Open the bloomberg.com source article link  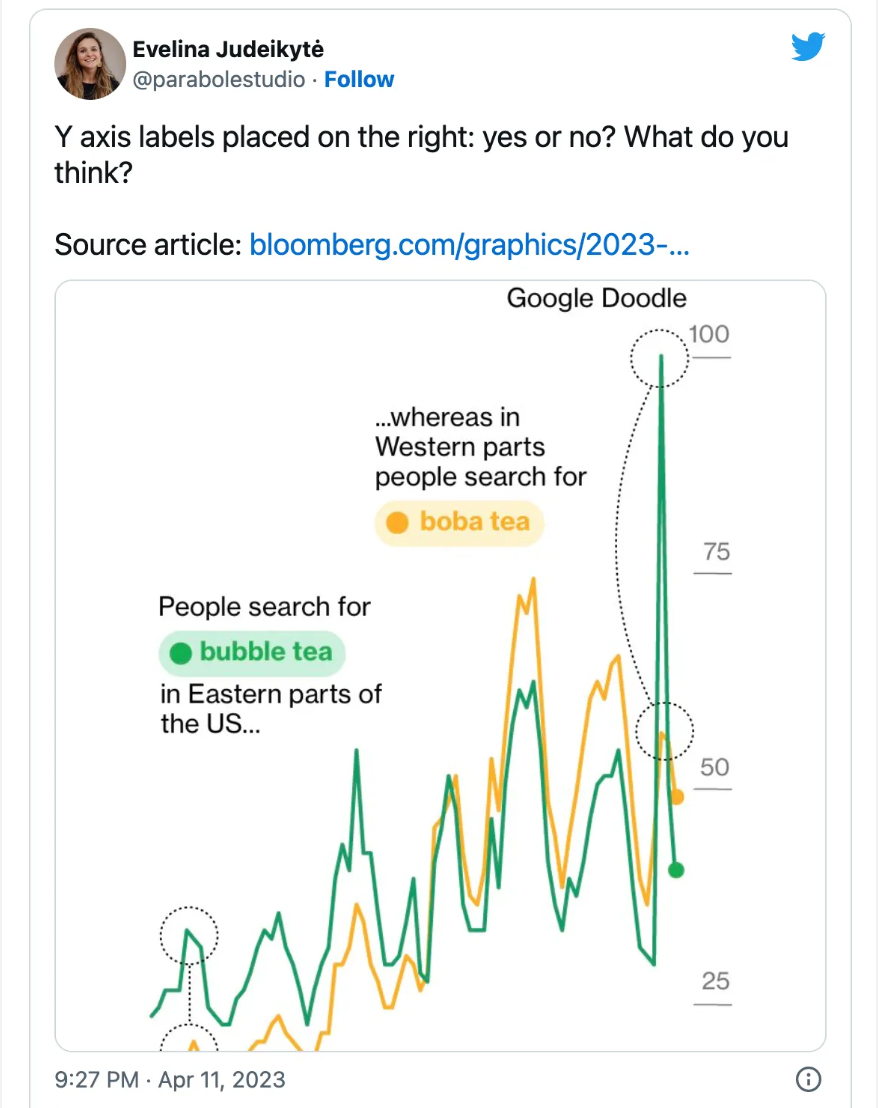[469, 244]
